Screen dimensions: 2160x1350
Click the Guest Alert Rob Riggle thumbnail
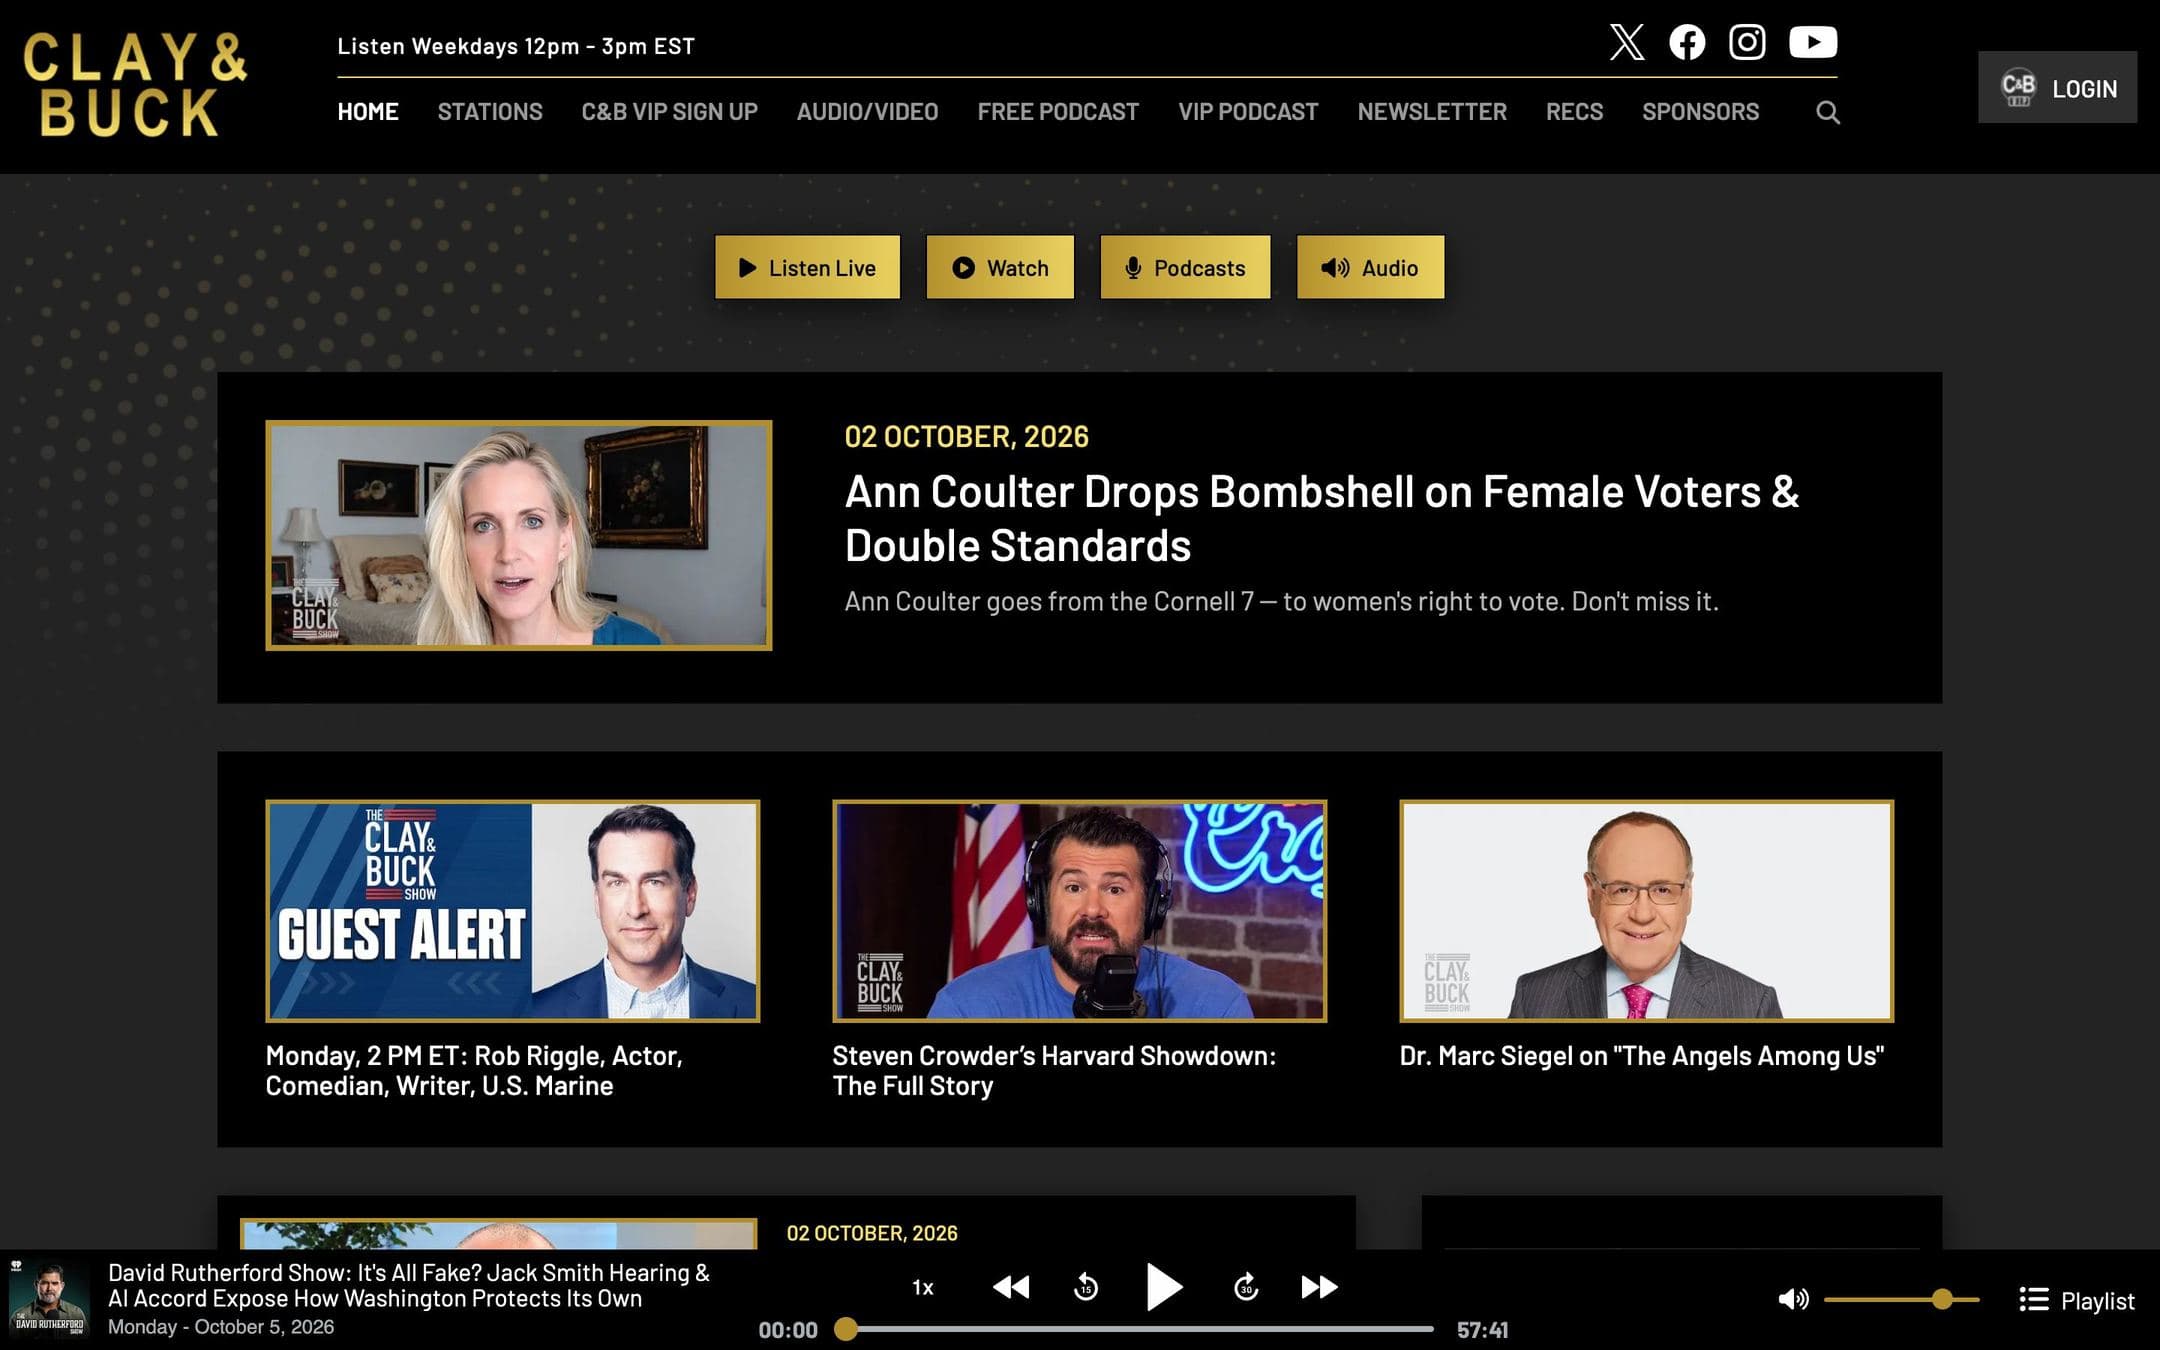pos(512,911)
